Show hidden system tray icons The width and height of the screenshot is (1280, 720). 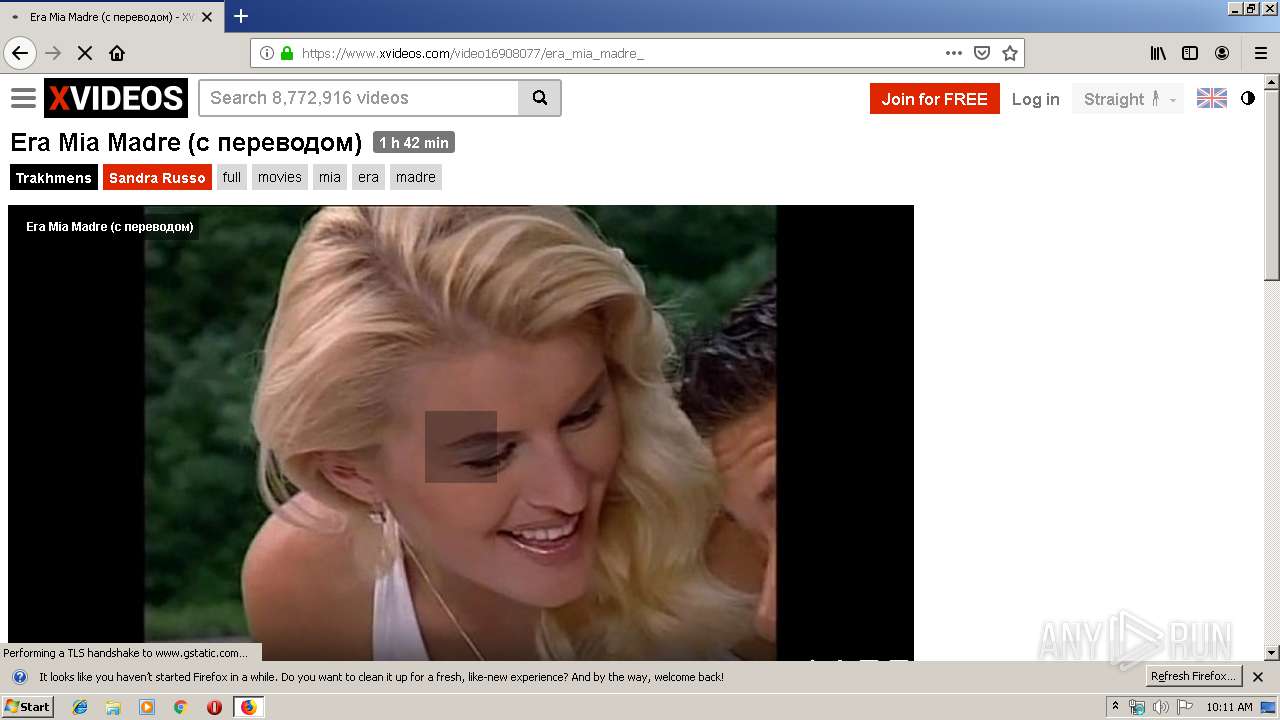tap(1115, 707)
